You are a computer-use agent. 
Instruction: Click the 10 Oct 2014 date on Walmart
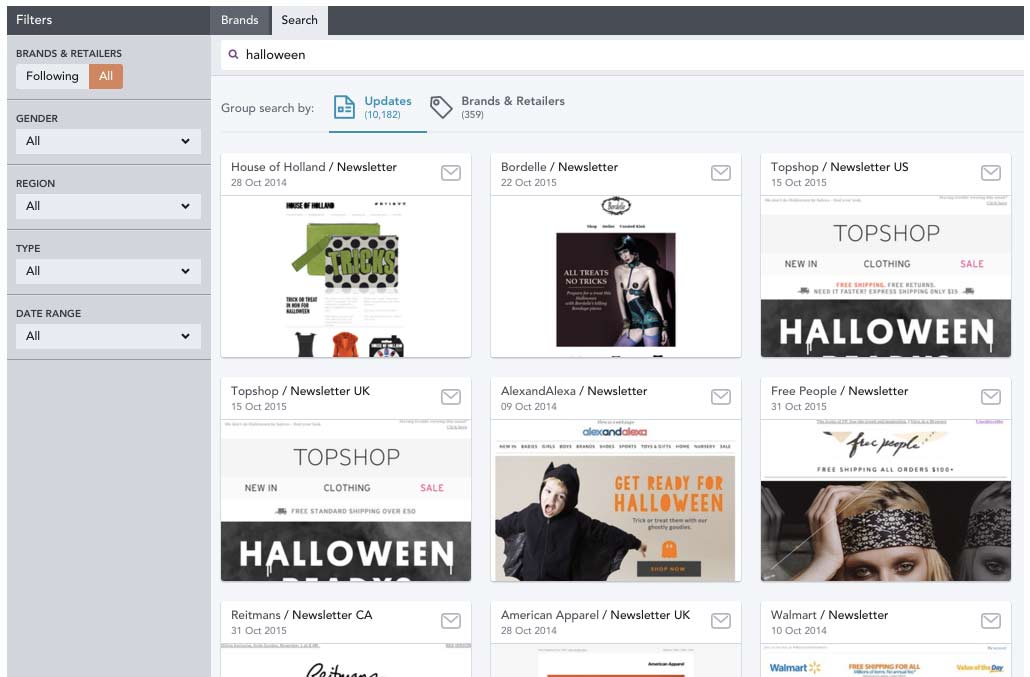799,630
